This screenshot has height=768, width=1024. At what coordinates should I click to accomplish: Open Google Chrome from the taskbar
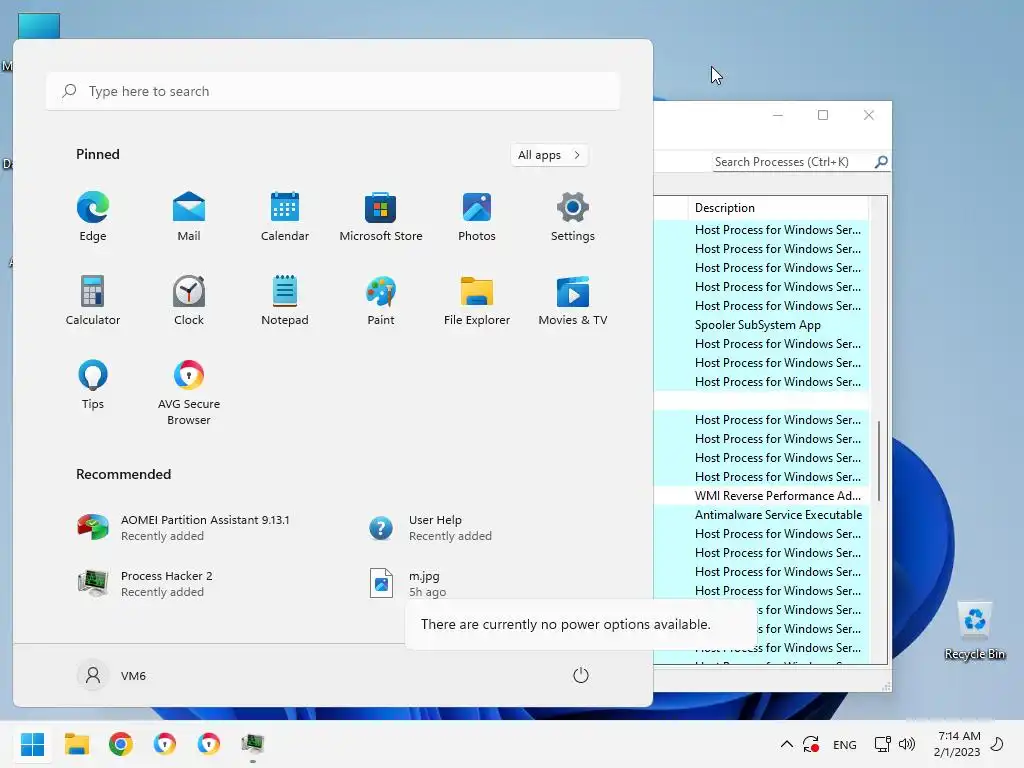(x=121, y=744)
